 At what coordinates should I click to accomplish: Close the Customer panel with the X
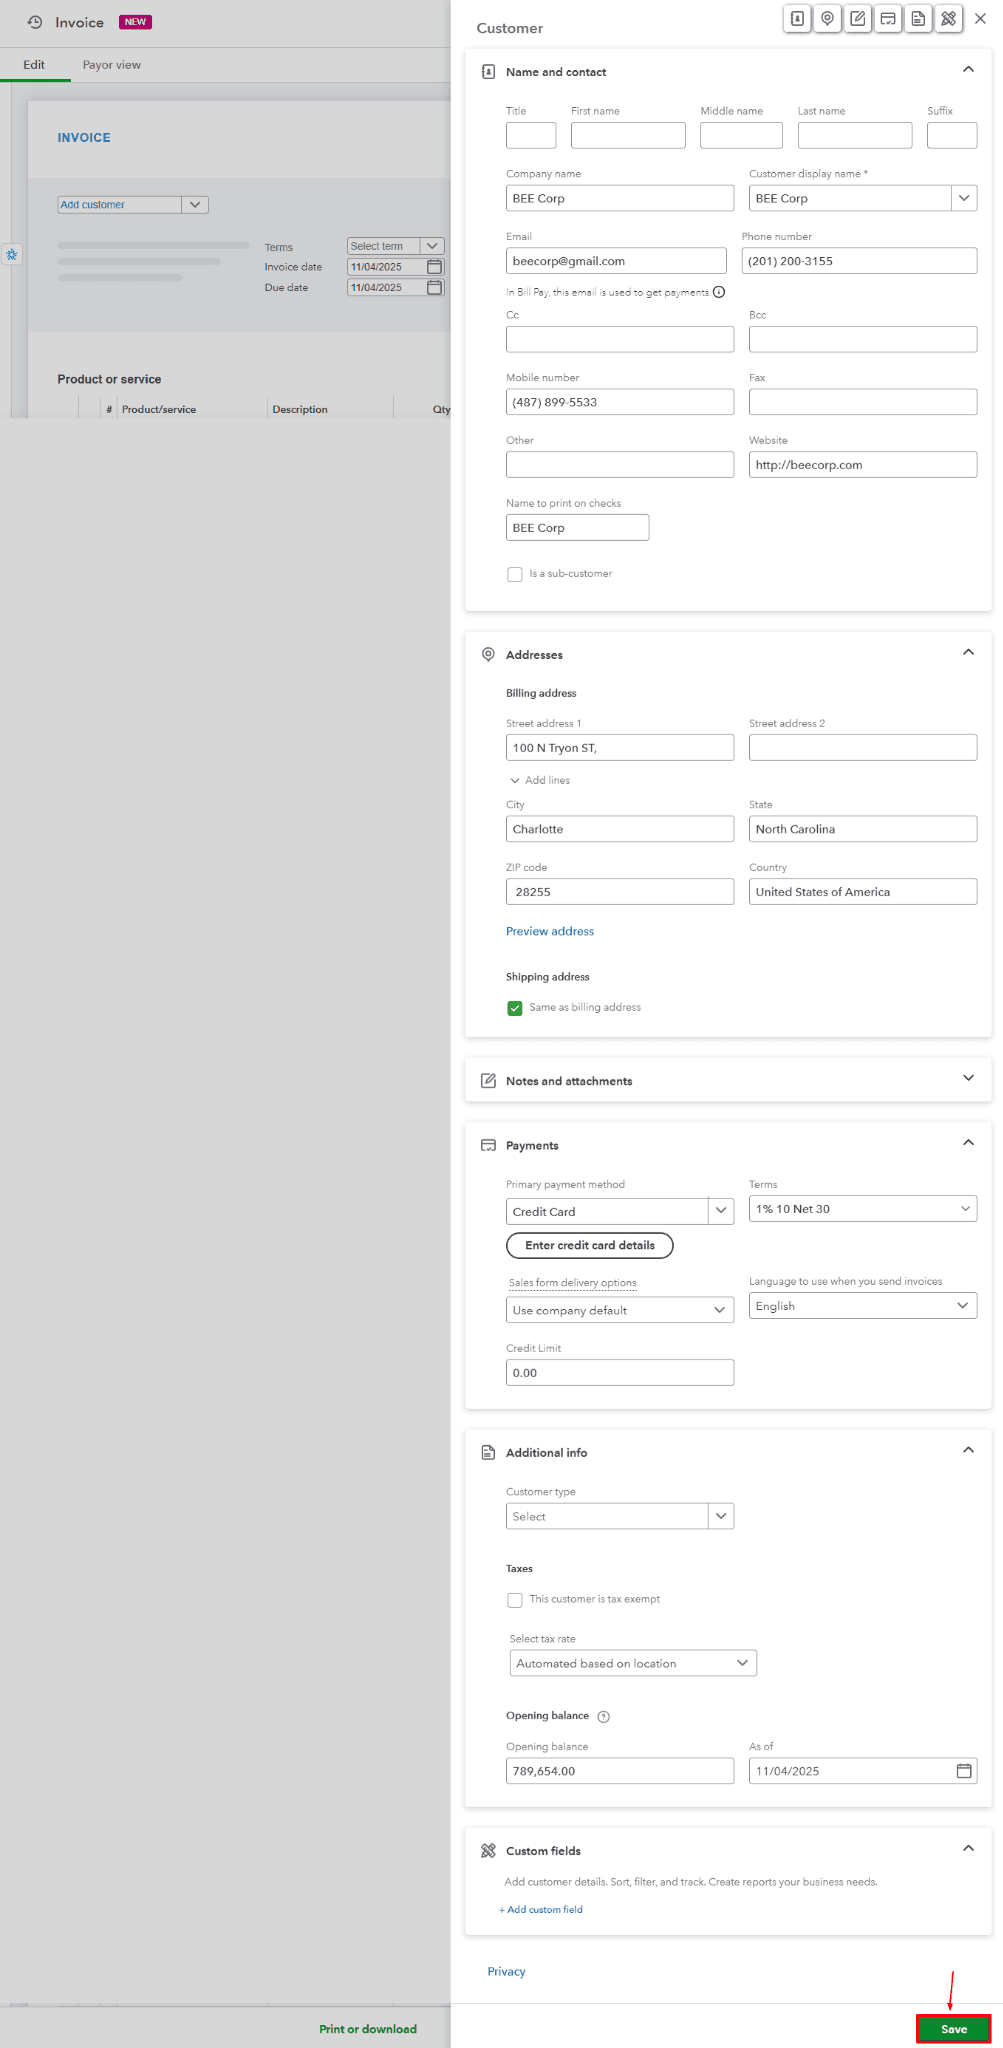pyautogui.click(x=980, y=18)
